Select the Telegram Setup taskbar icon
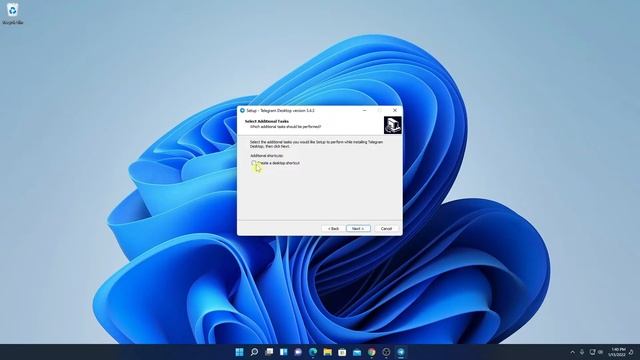Screen dimensions: 640x360 [401, 352]
